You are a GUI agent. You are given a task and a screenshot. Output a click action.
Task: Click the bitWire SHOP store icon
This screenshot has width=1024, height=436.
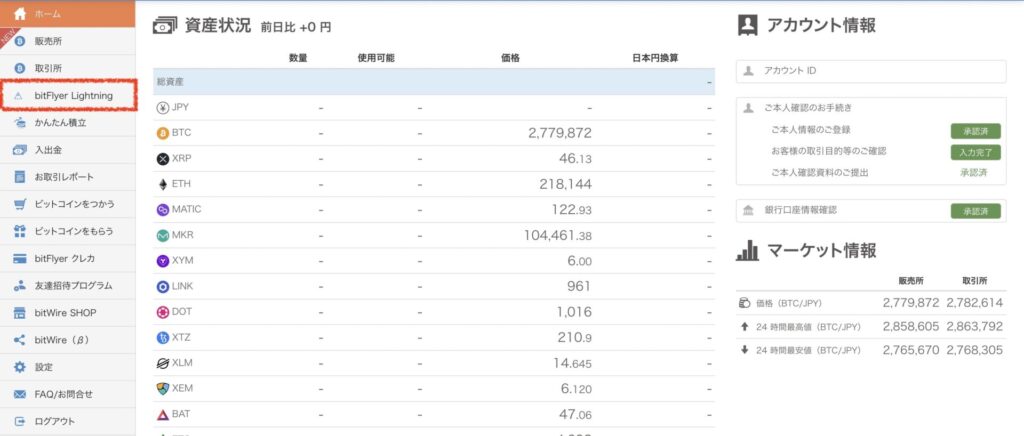[20, 313]
